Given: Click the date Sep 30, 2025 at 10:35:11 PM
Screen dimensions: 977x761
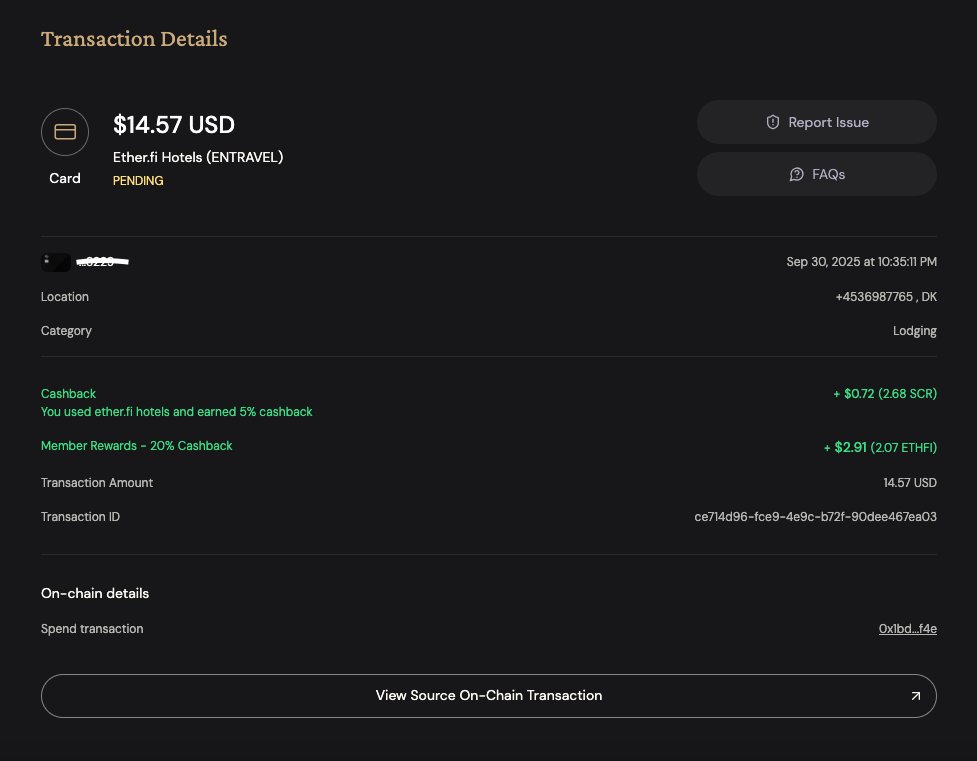Looking at the screenshot, I should pyautogui.click(x=861, y=262).
